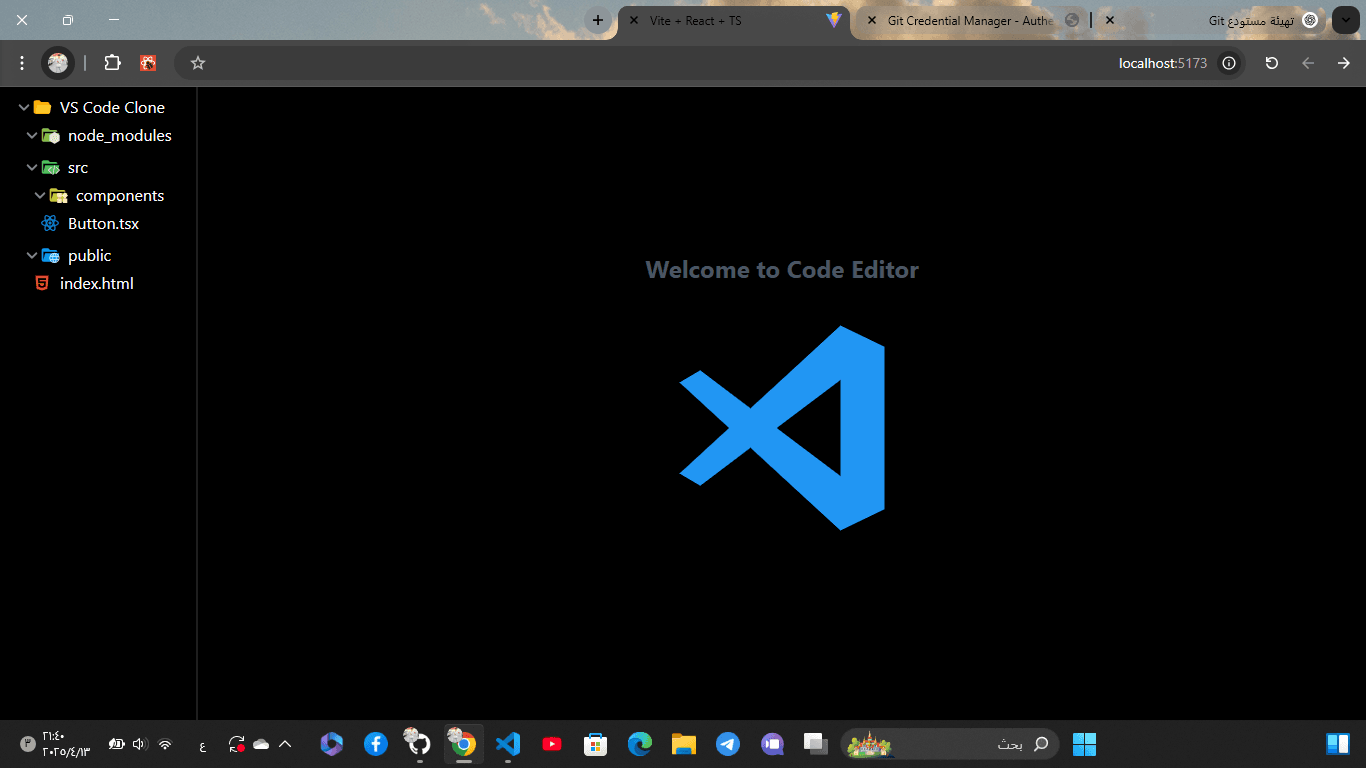The height and width of the screenshot is (768, 1366).
Task: Click the green src folder icon
Action: tap(50, 167)
